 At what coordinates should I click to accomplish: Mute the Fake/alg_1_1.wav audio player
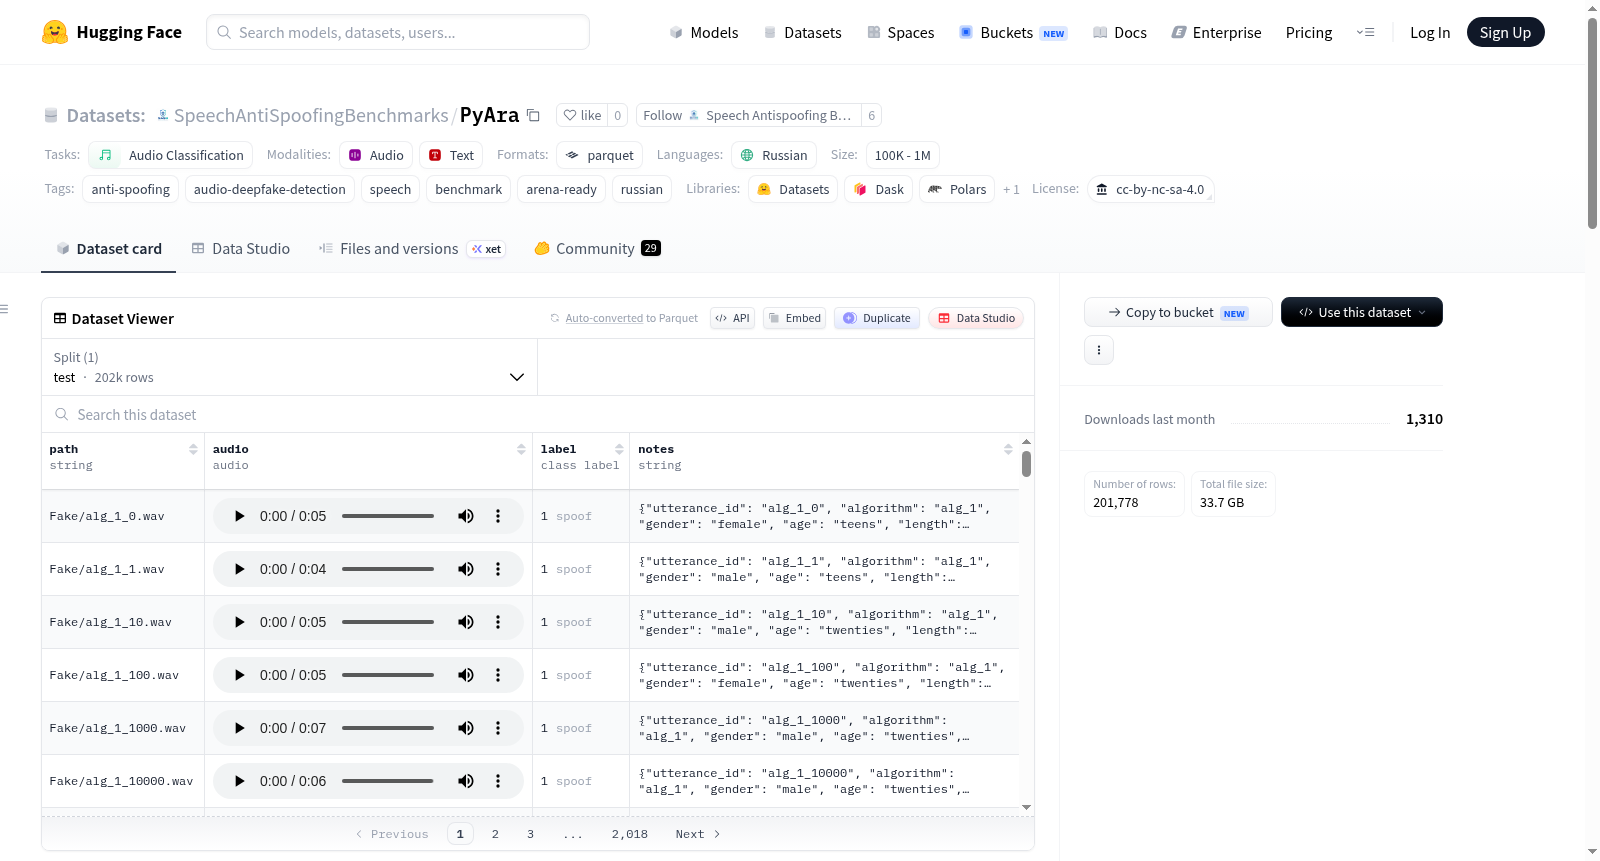(466, 569)
